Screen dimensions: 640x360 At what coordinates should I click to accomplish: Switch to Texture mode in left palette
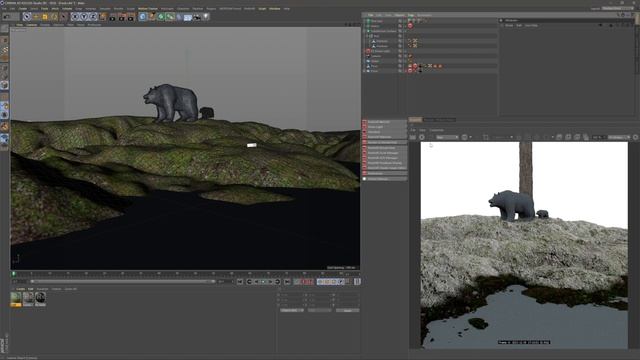pos(4,50)
